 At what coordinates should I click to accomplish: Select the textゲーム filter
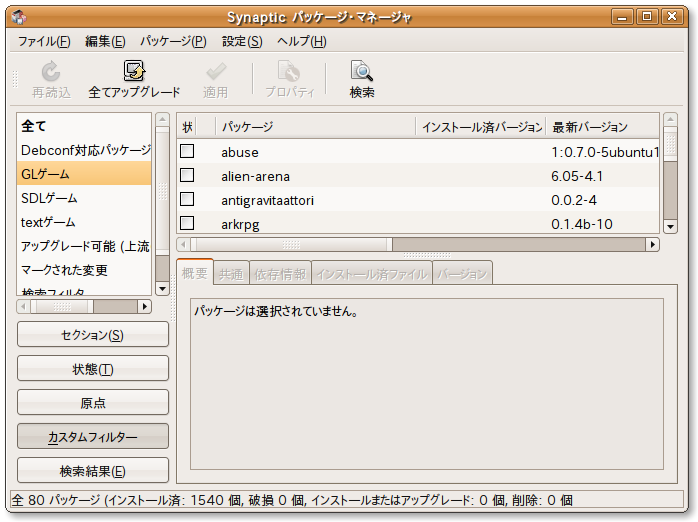click(x=84, y=222)
